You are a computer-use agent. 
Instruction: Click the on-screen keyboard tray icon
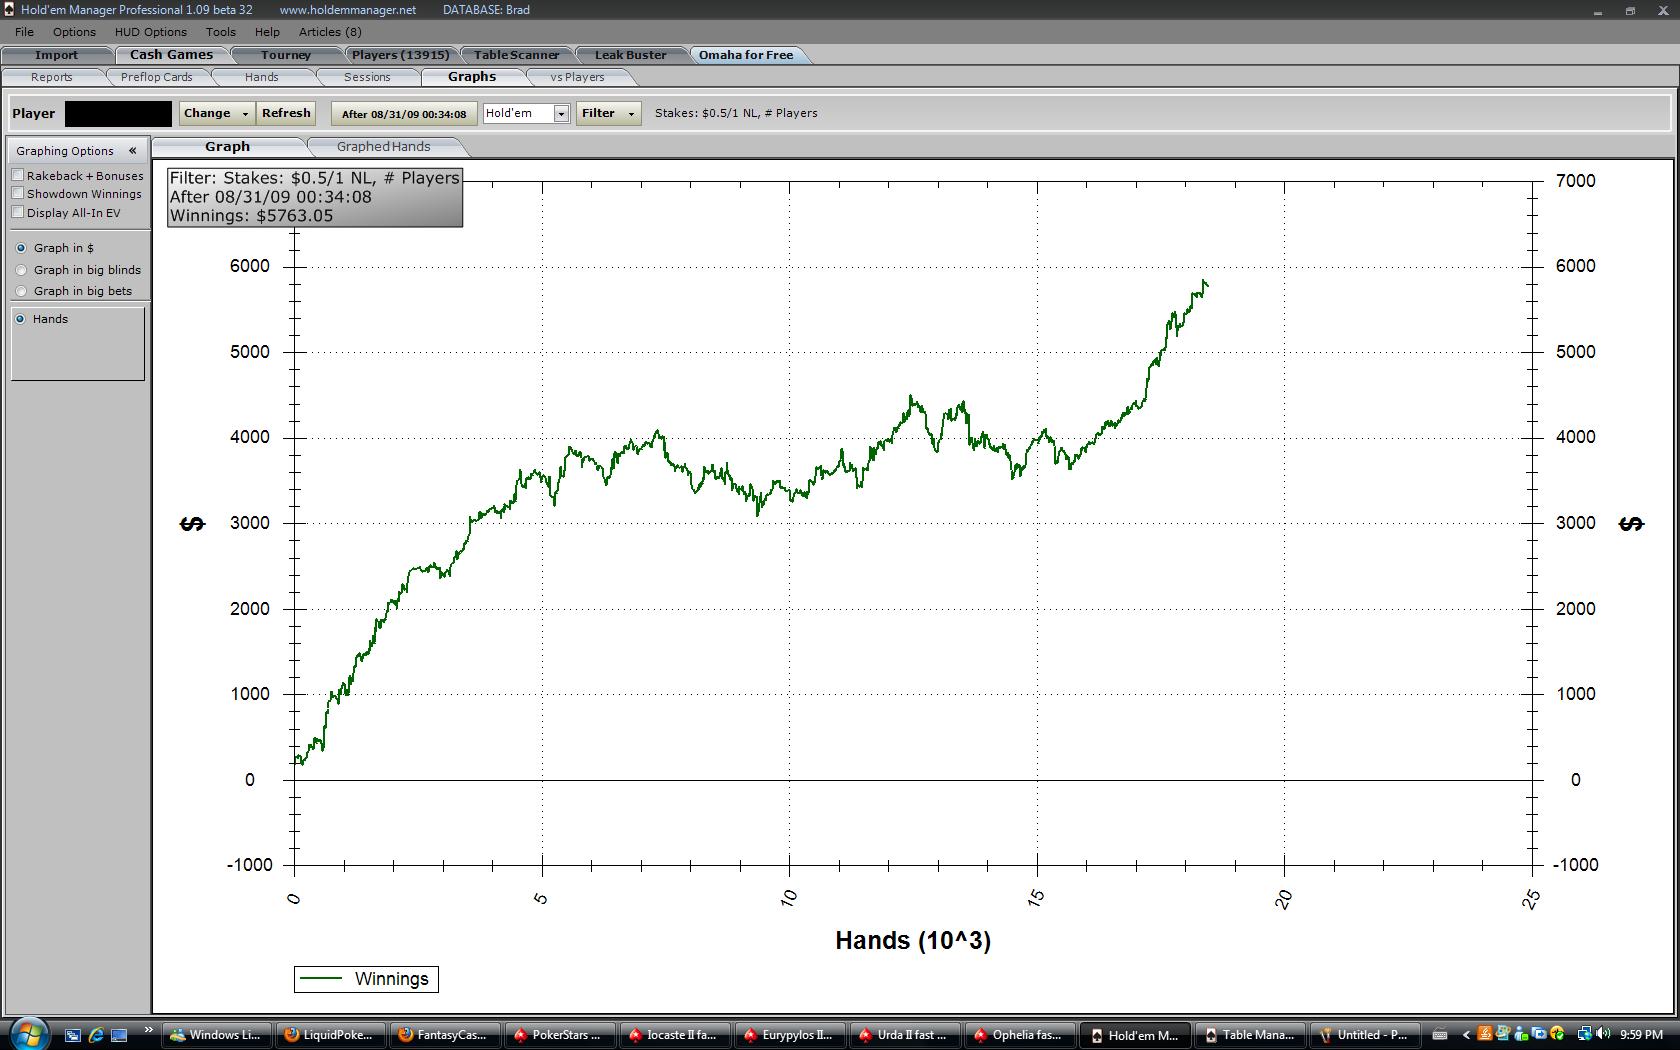(x=1440, y=1035)
